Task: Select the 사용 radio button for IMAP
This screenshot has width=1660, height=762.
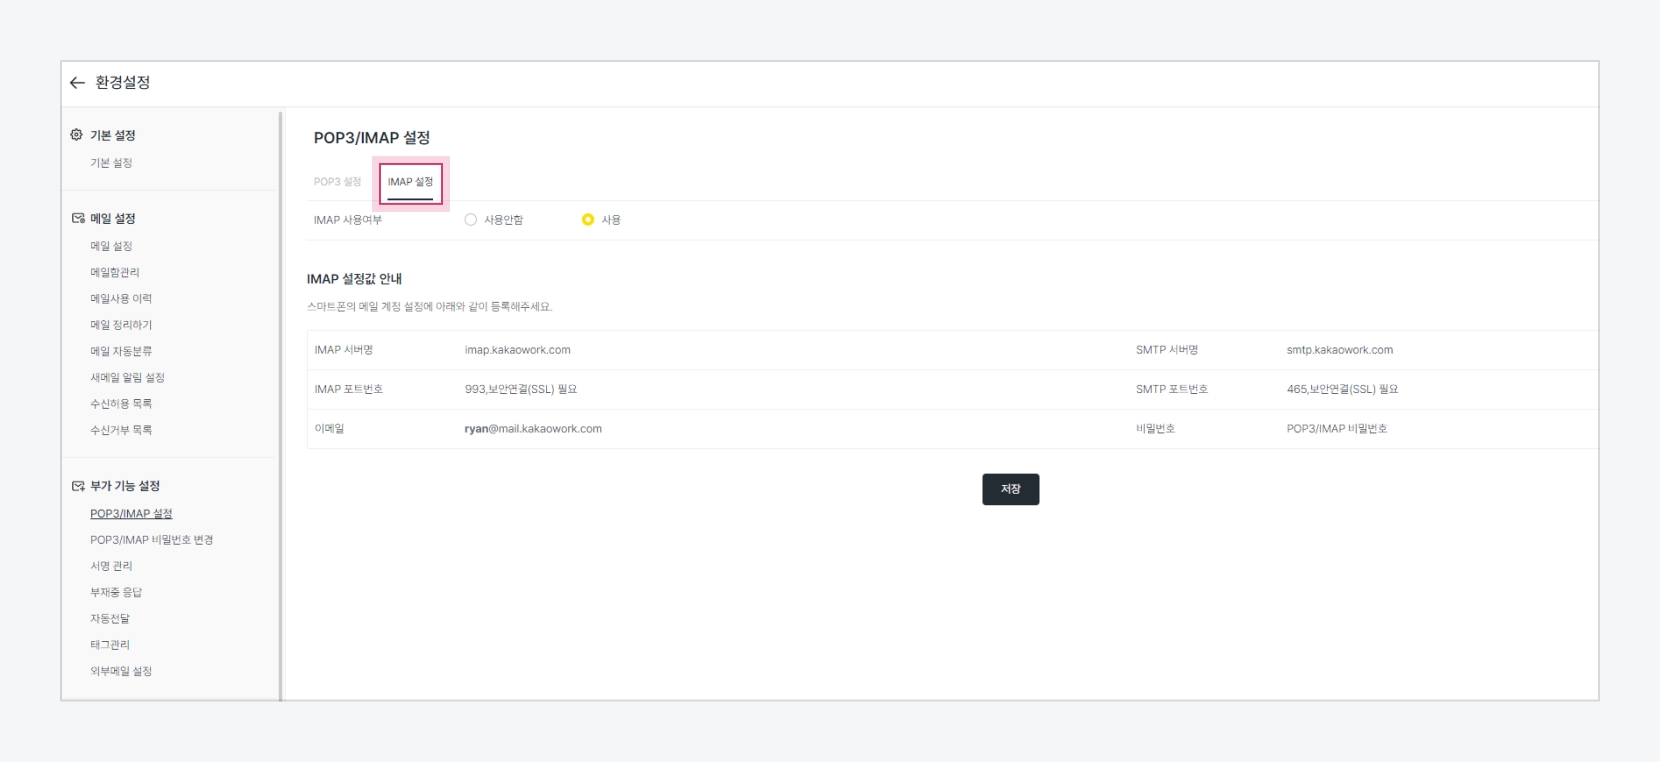Action: pyautogui.click(x=588, y=220)
